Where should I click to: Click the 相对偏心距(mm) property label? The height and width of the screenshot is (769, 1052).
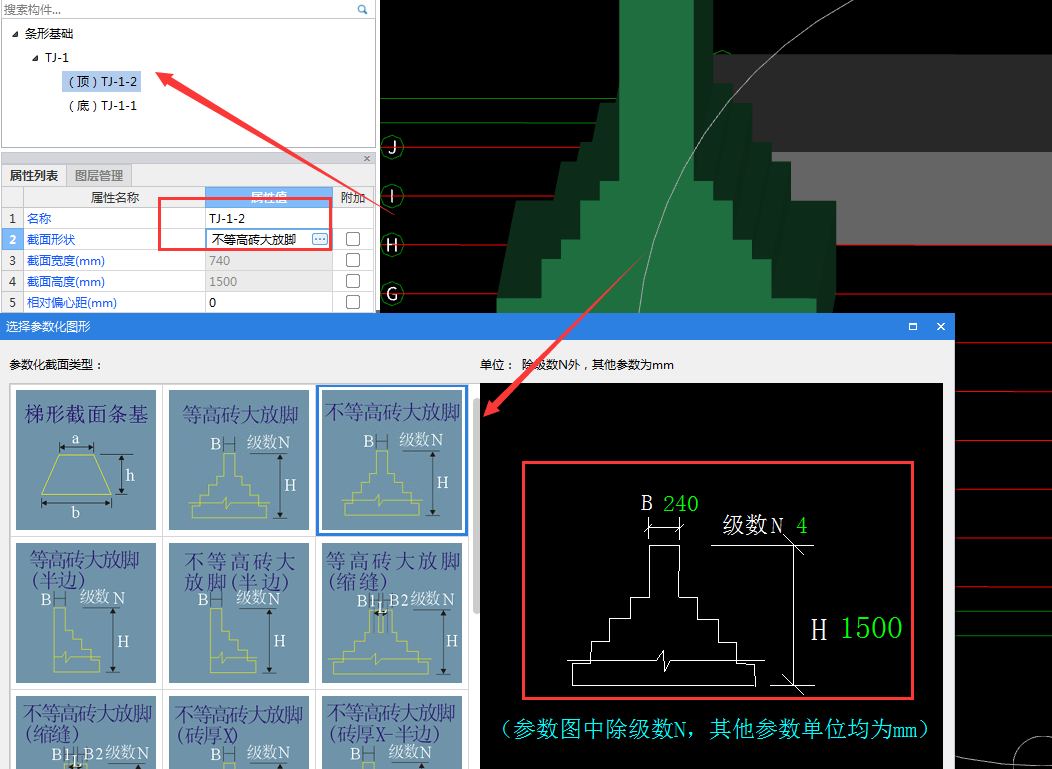click(72, 303)
